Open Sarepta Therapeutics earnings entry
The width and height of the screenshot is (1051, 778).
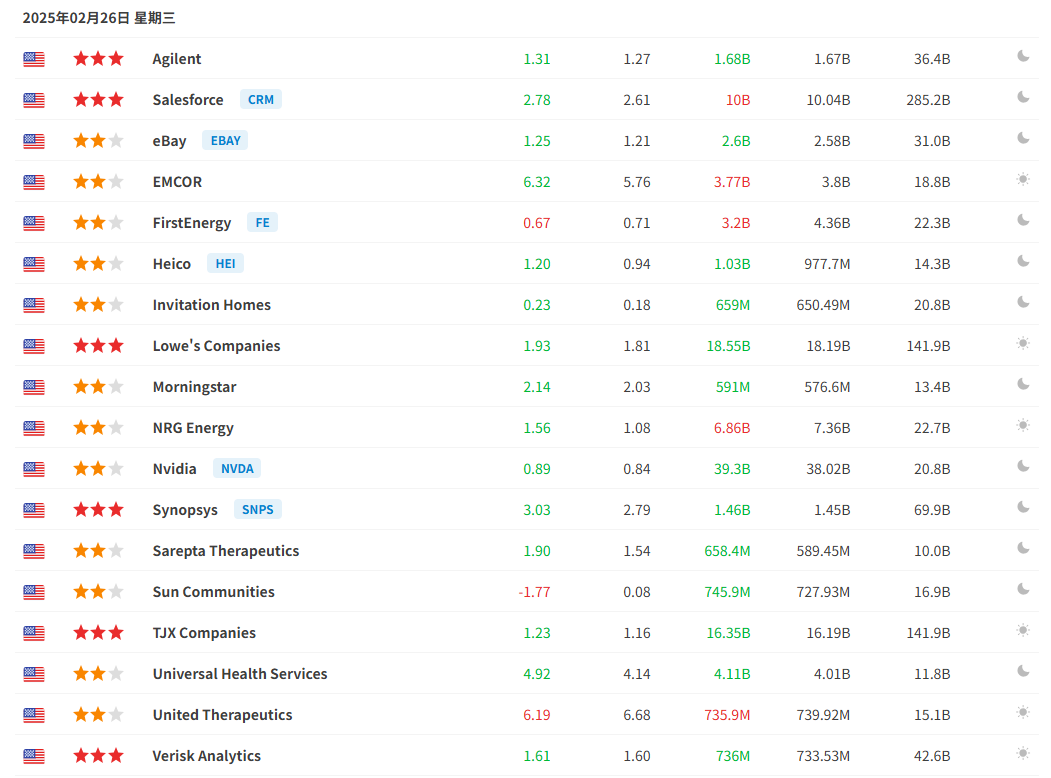(226, 551)
